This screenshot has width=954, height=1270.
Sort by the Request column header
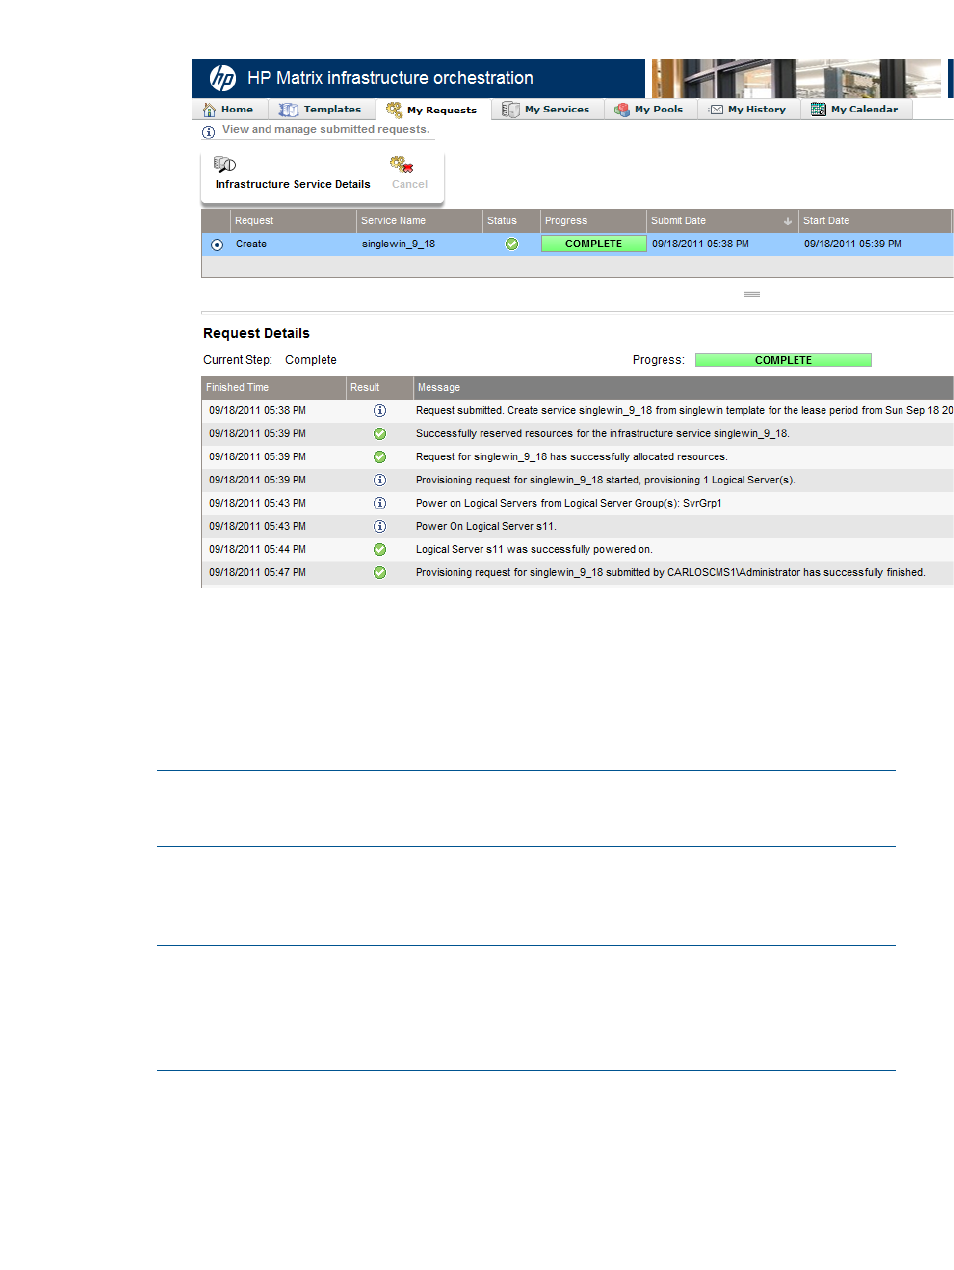point(293,221)
